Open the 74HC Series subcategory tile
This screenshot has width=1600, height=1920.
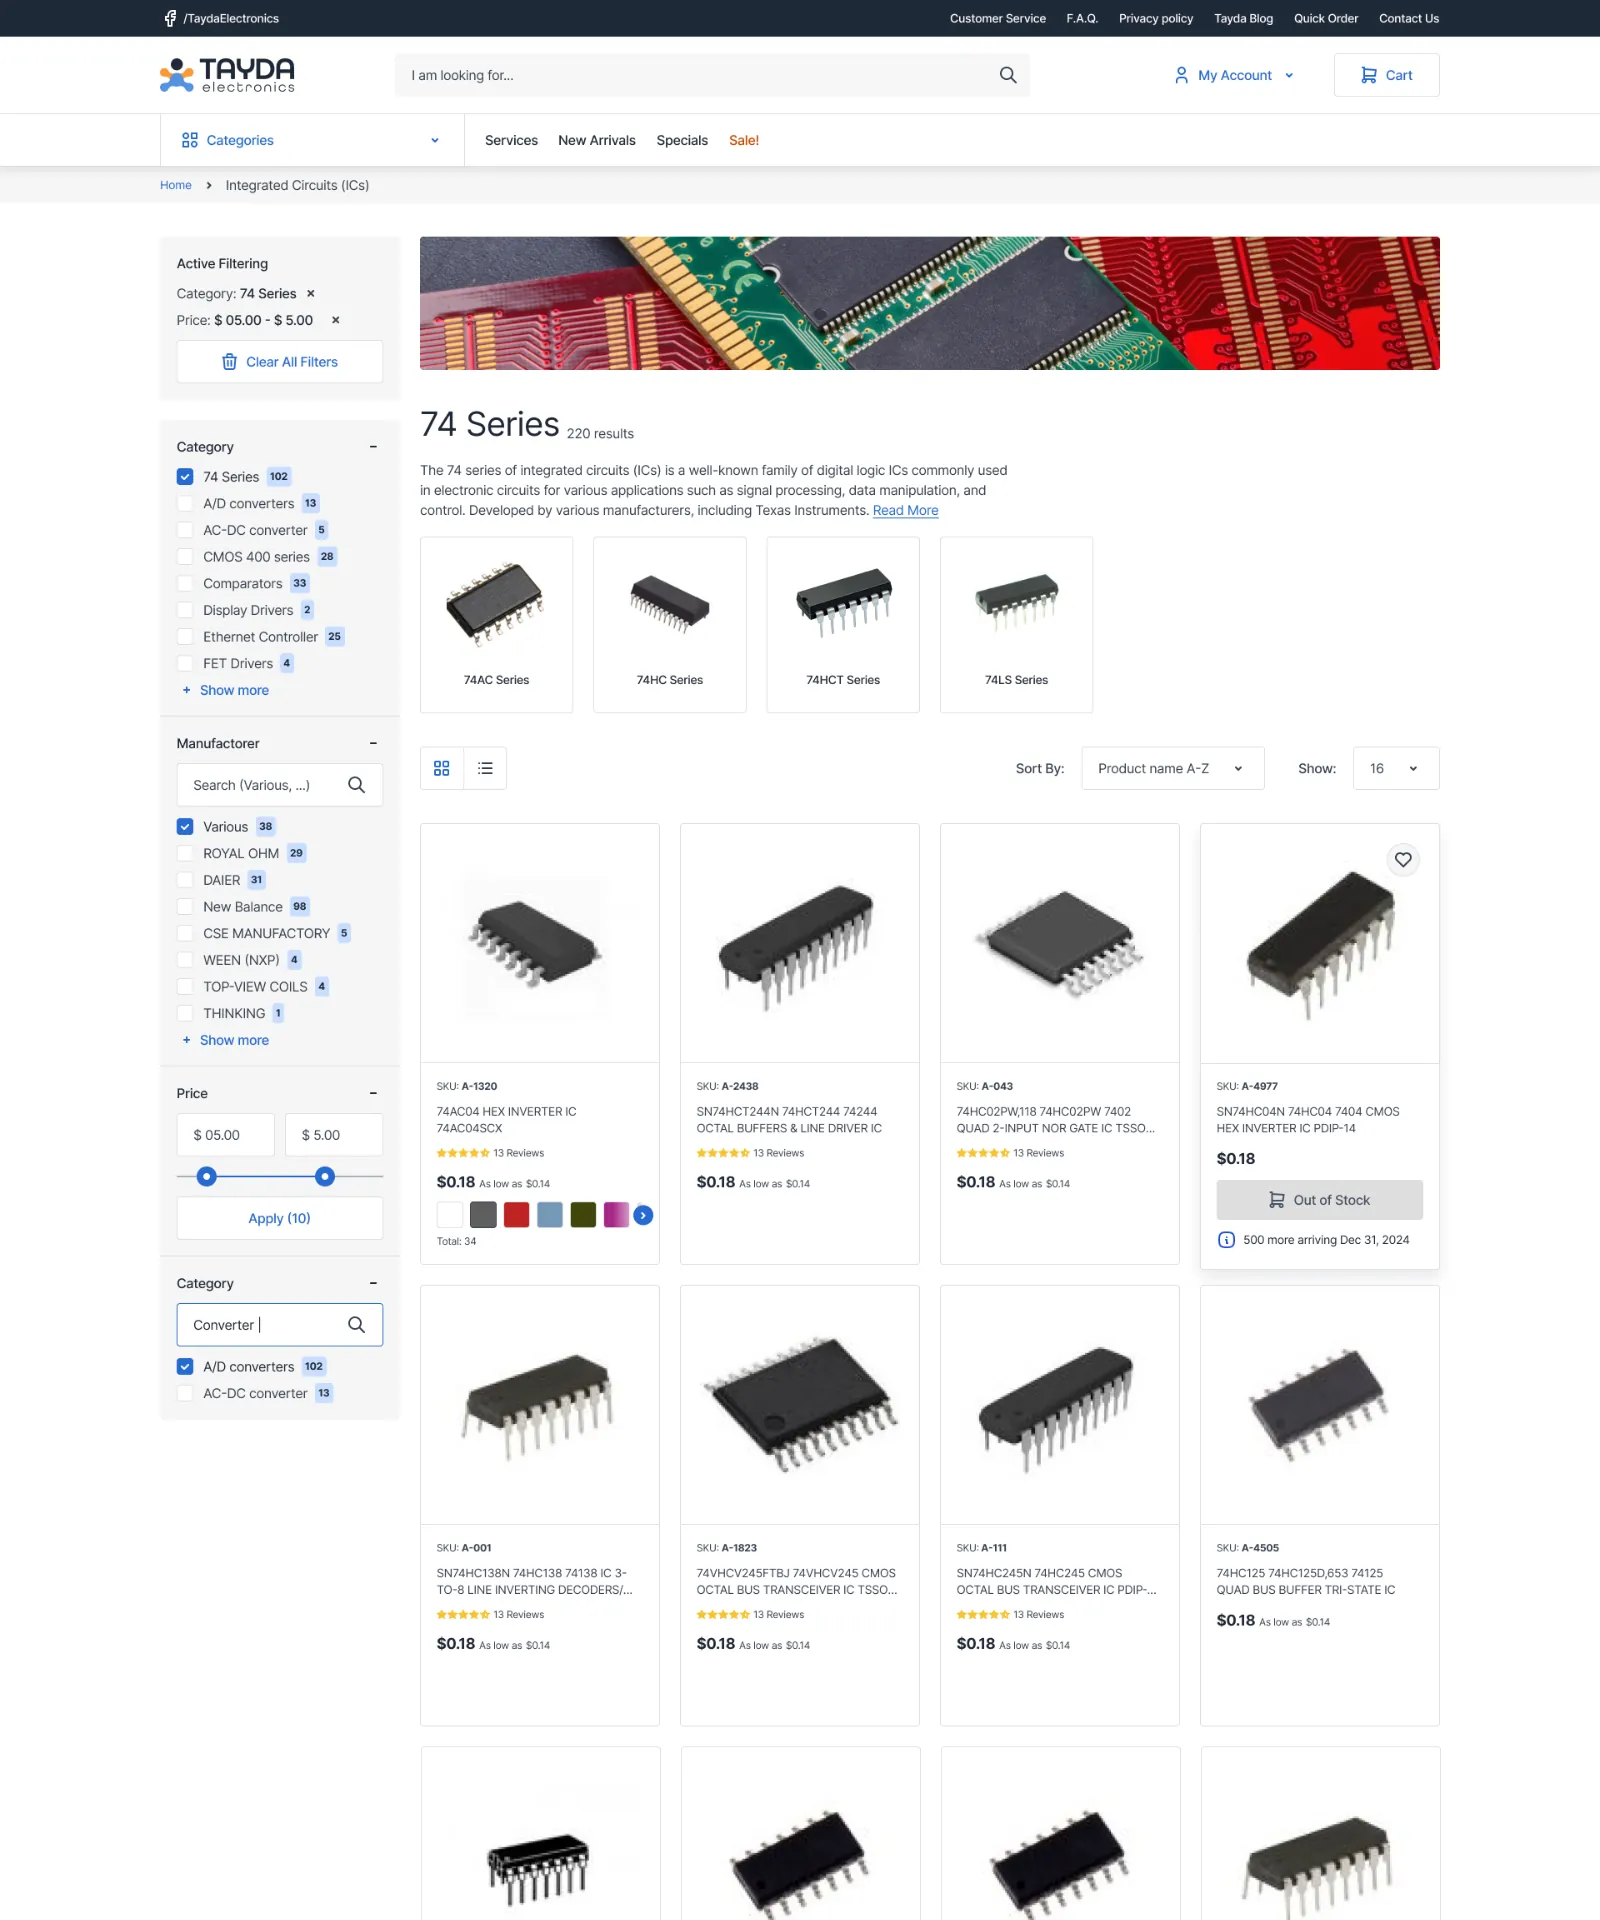[x=670, y=625]
